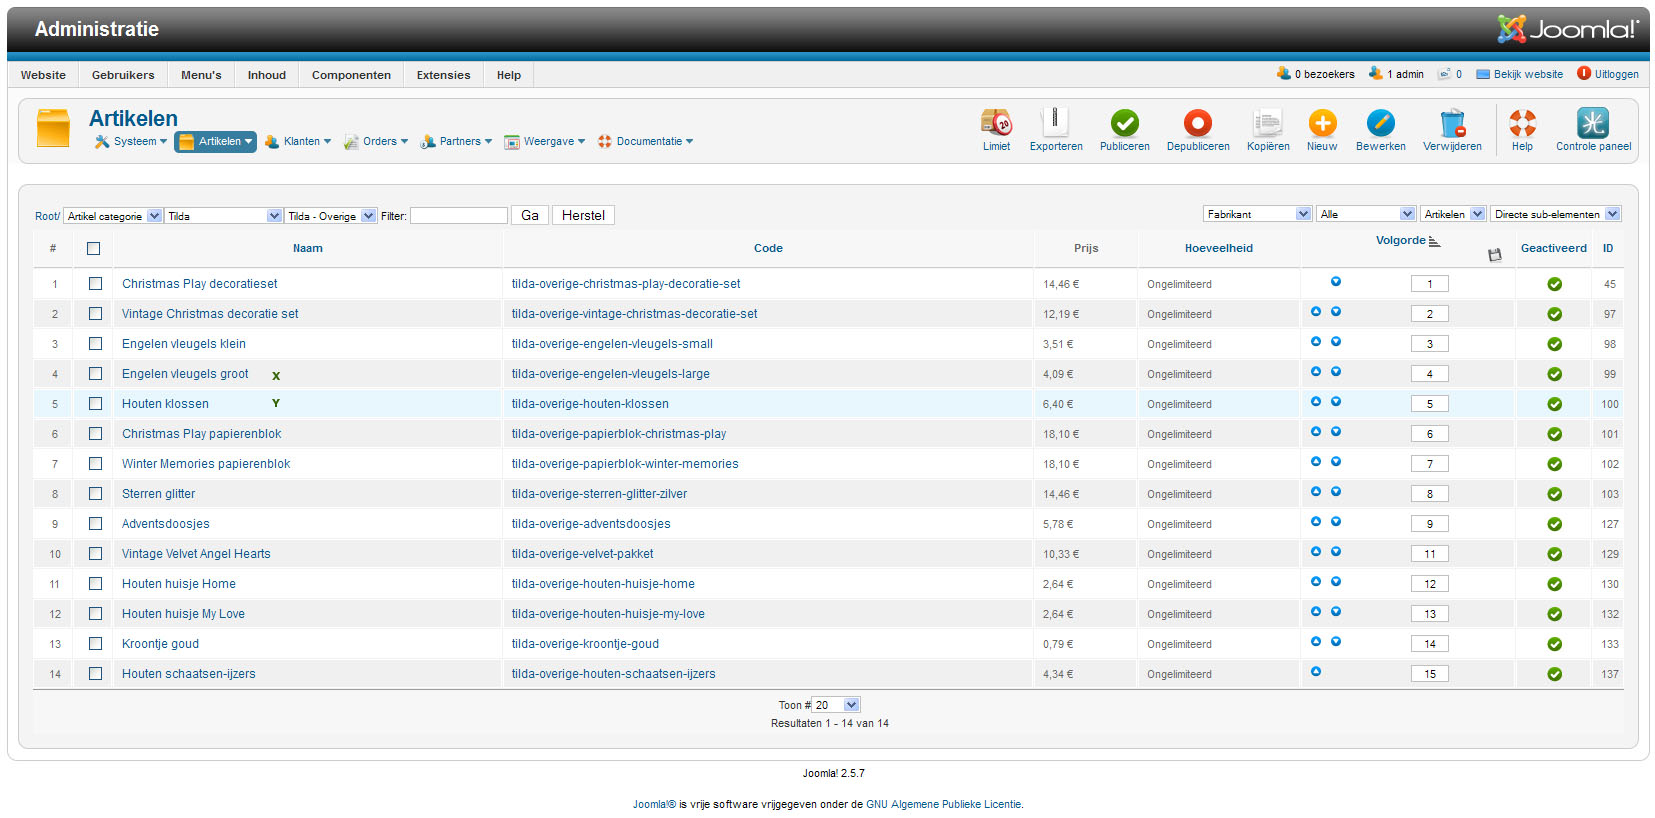Click the Verwijderen trash icon
The height and width of the screenshot is (818, 1655).
pyautogui.click(x=1452, y=123)
